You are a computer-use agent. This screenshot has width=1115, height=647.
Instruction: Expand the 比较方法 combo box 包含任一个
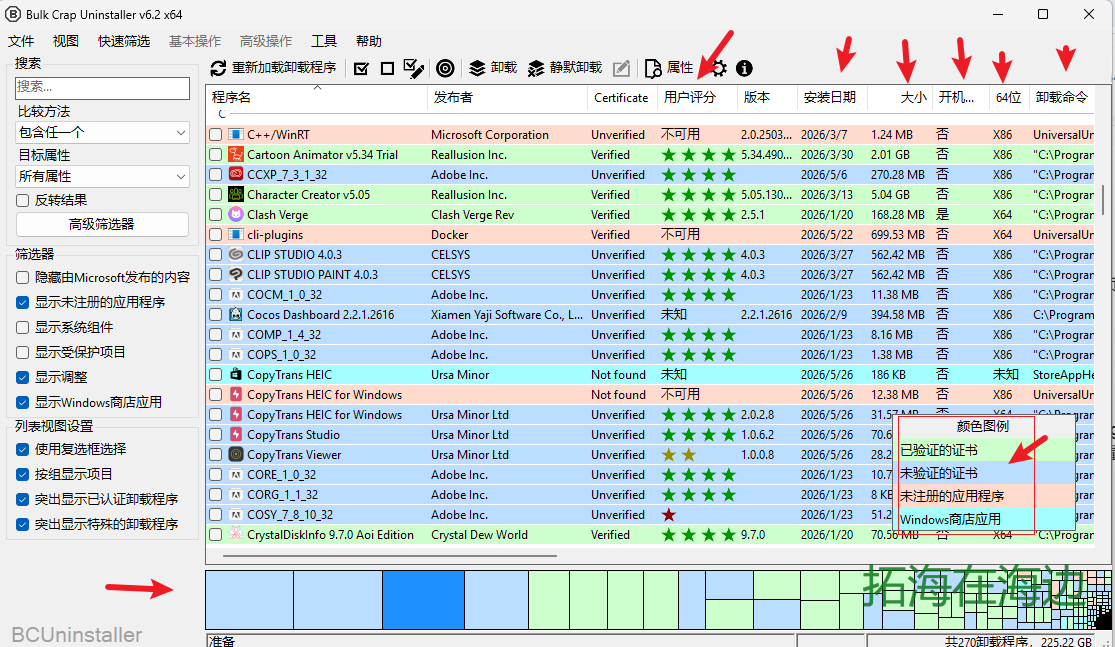[x=102, y=132]
